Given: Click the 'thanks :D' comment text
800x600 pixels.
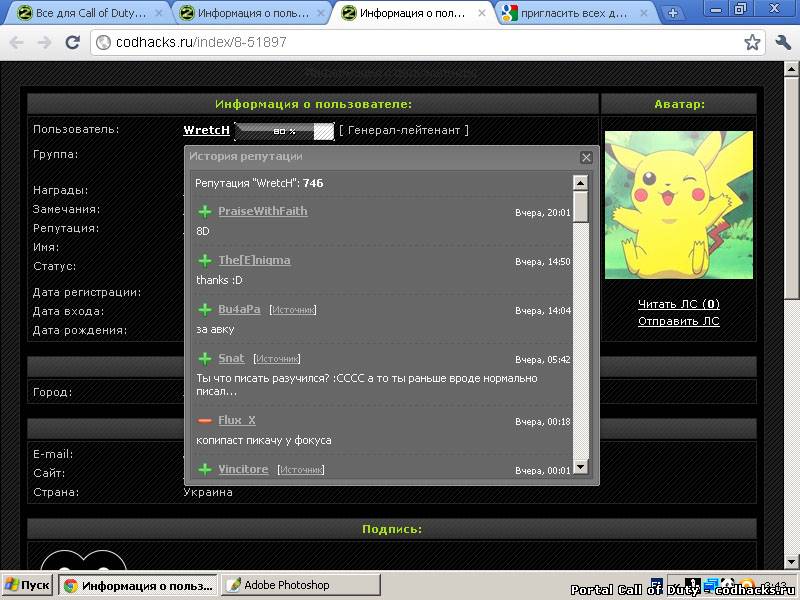Looking at the screenshot, I should 219,280.
